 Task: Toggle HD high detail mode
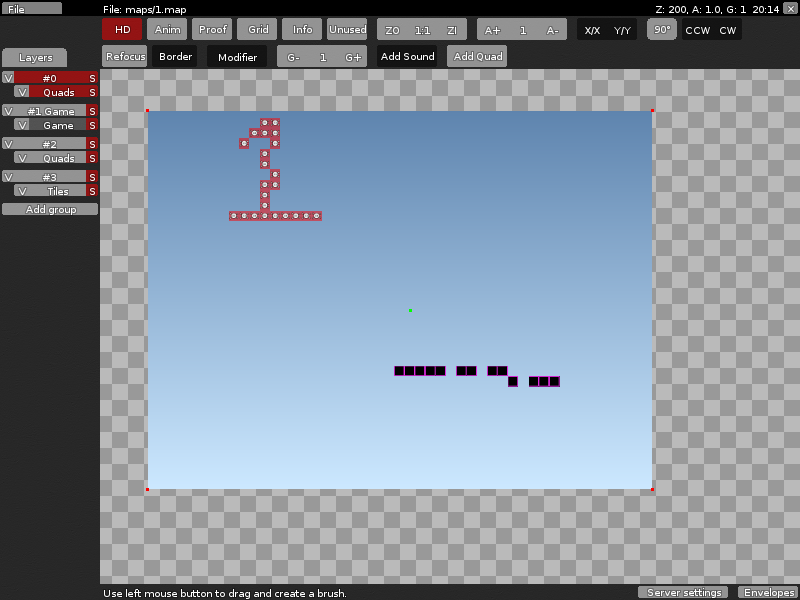click(122, 30)
